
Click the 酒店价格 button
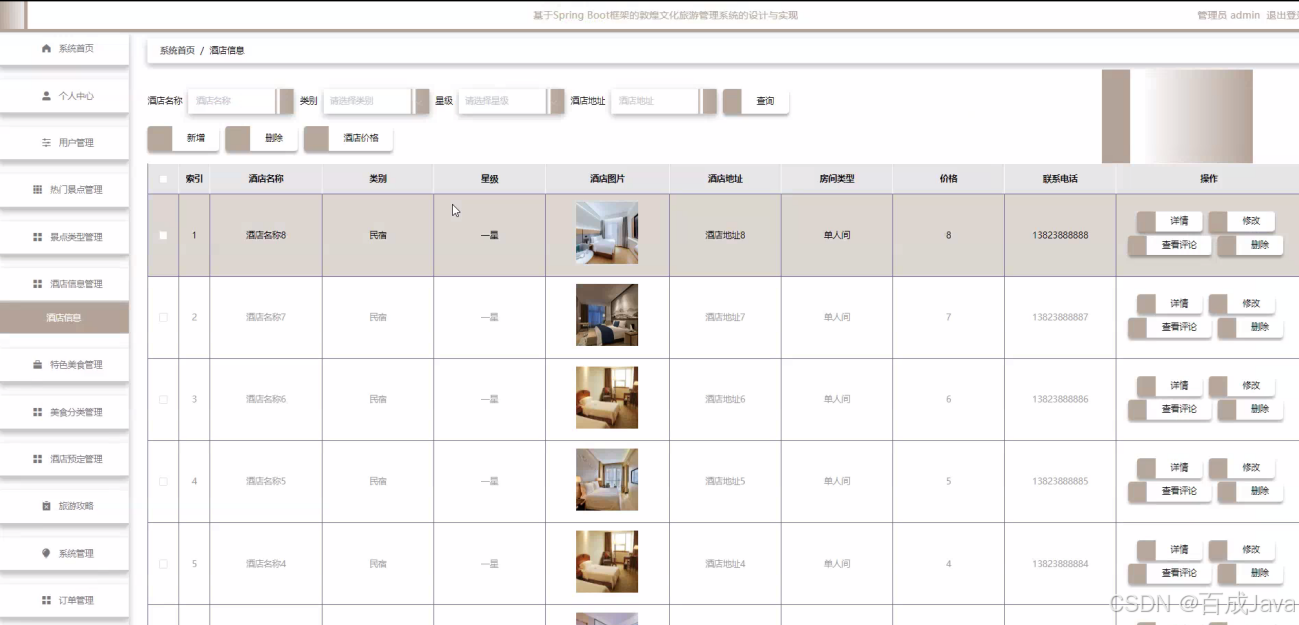[348, 138]
